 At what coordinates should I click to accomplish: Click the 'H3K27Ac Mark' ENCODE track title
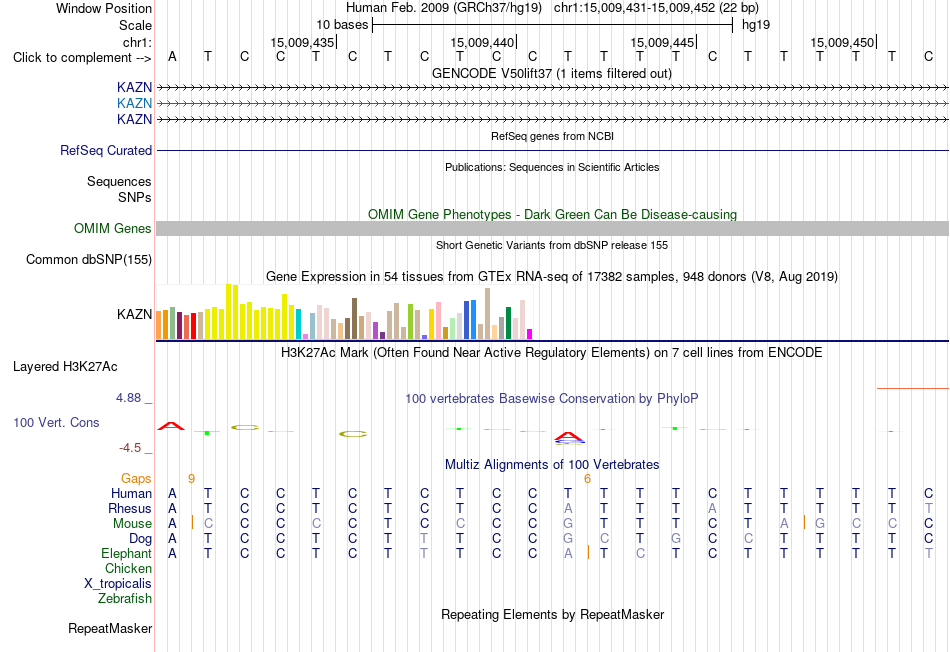coord(552,353)
